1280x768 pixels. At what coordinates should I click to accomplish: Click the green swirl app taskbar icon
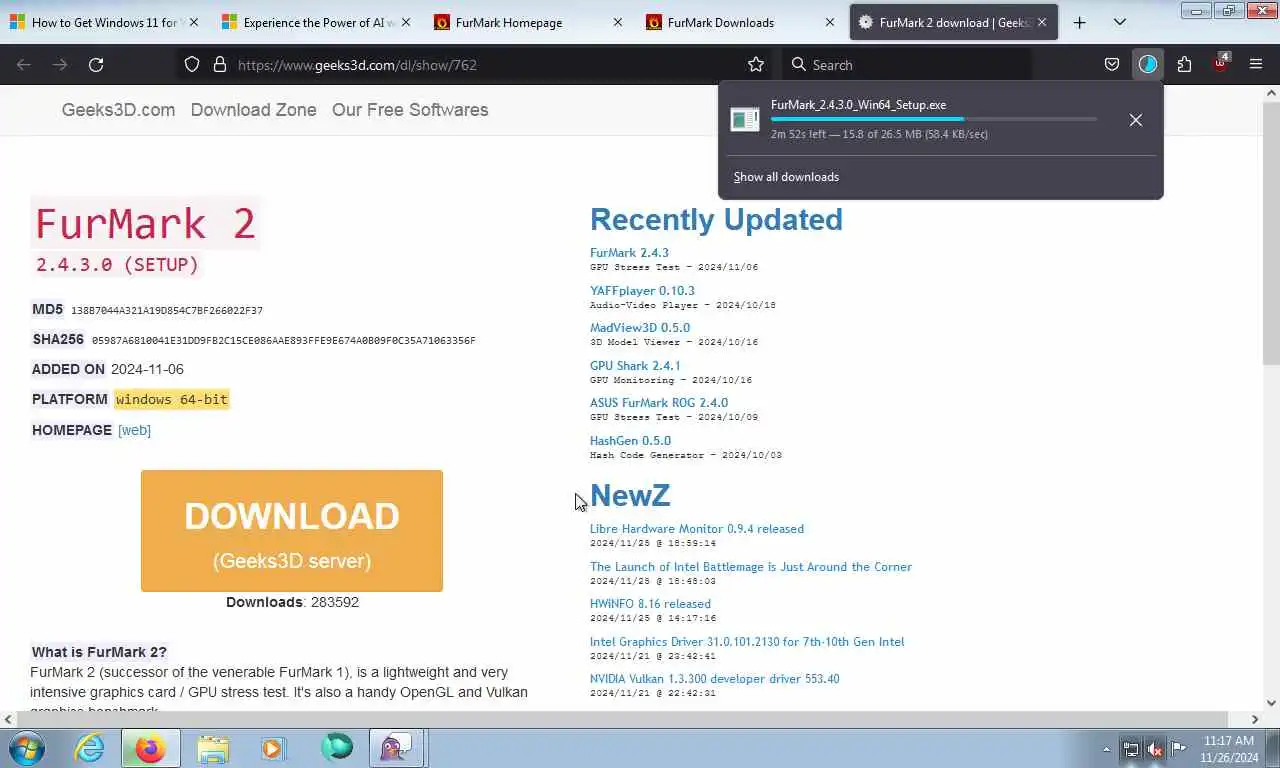336,748
